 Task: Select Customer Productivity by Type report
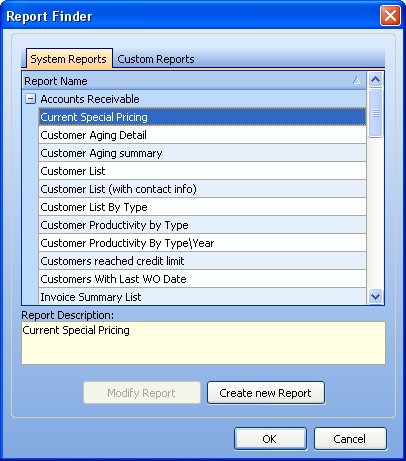tap(202, 225)
